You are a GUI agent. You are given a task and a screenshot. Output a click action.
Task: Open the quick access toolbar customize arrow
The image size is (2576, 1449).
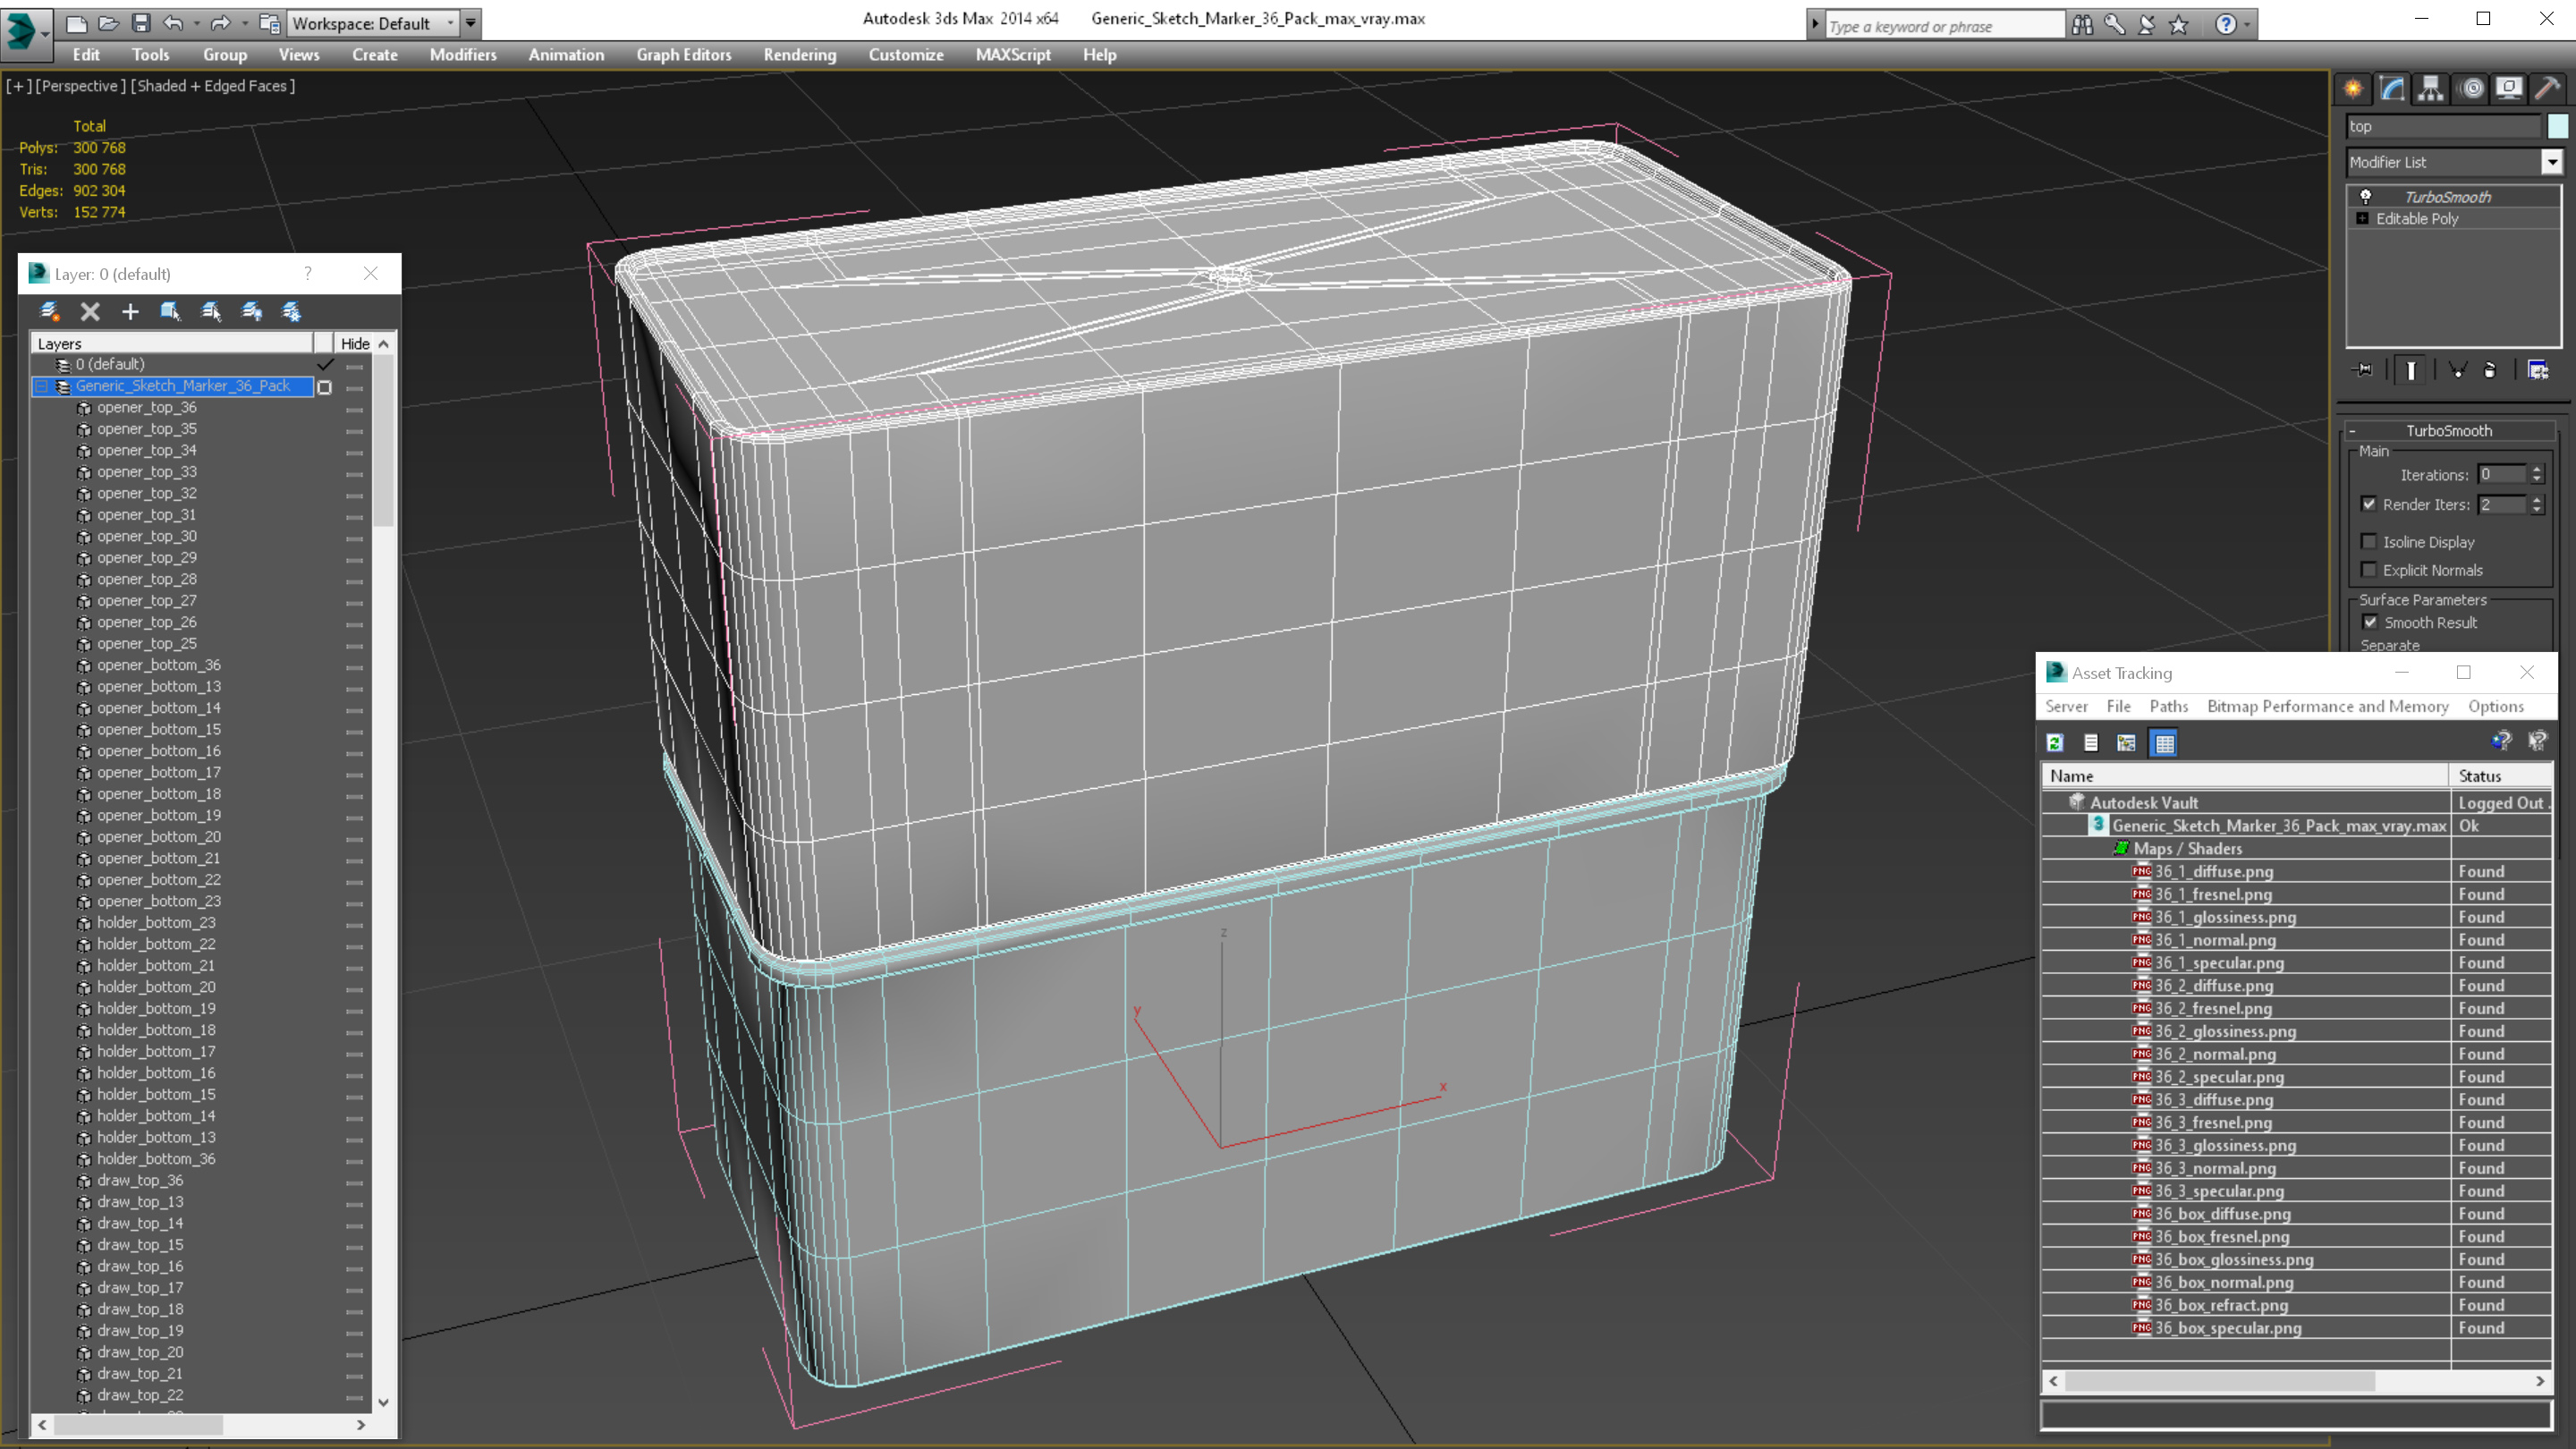pyautogui.click(x=471, y=23)
